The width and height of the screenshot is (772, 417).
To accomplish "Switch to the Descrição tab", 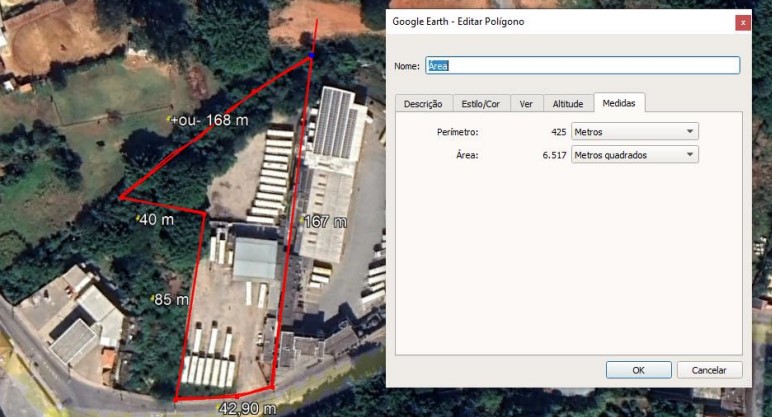I will coord(423,104).
